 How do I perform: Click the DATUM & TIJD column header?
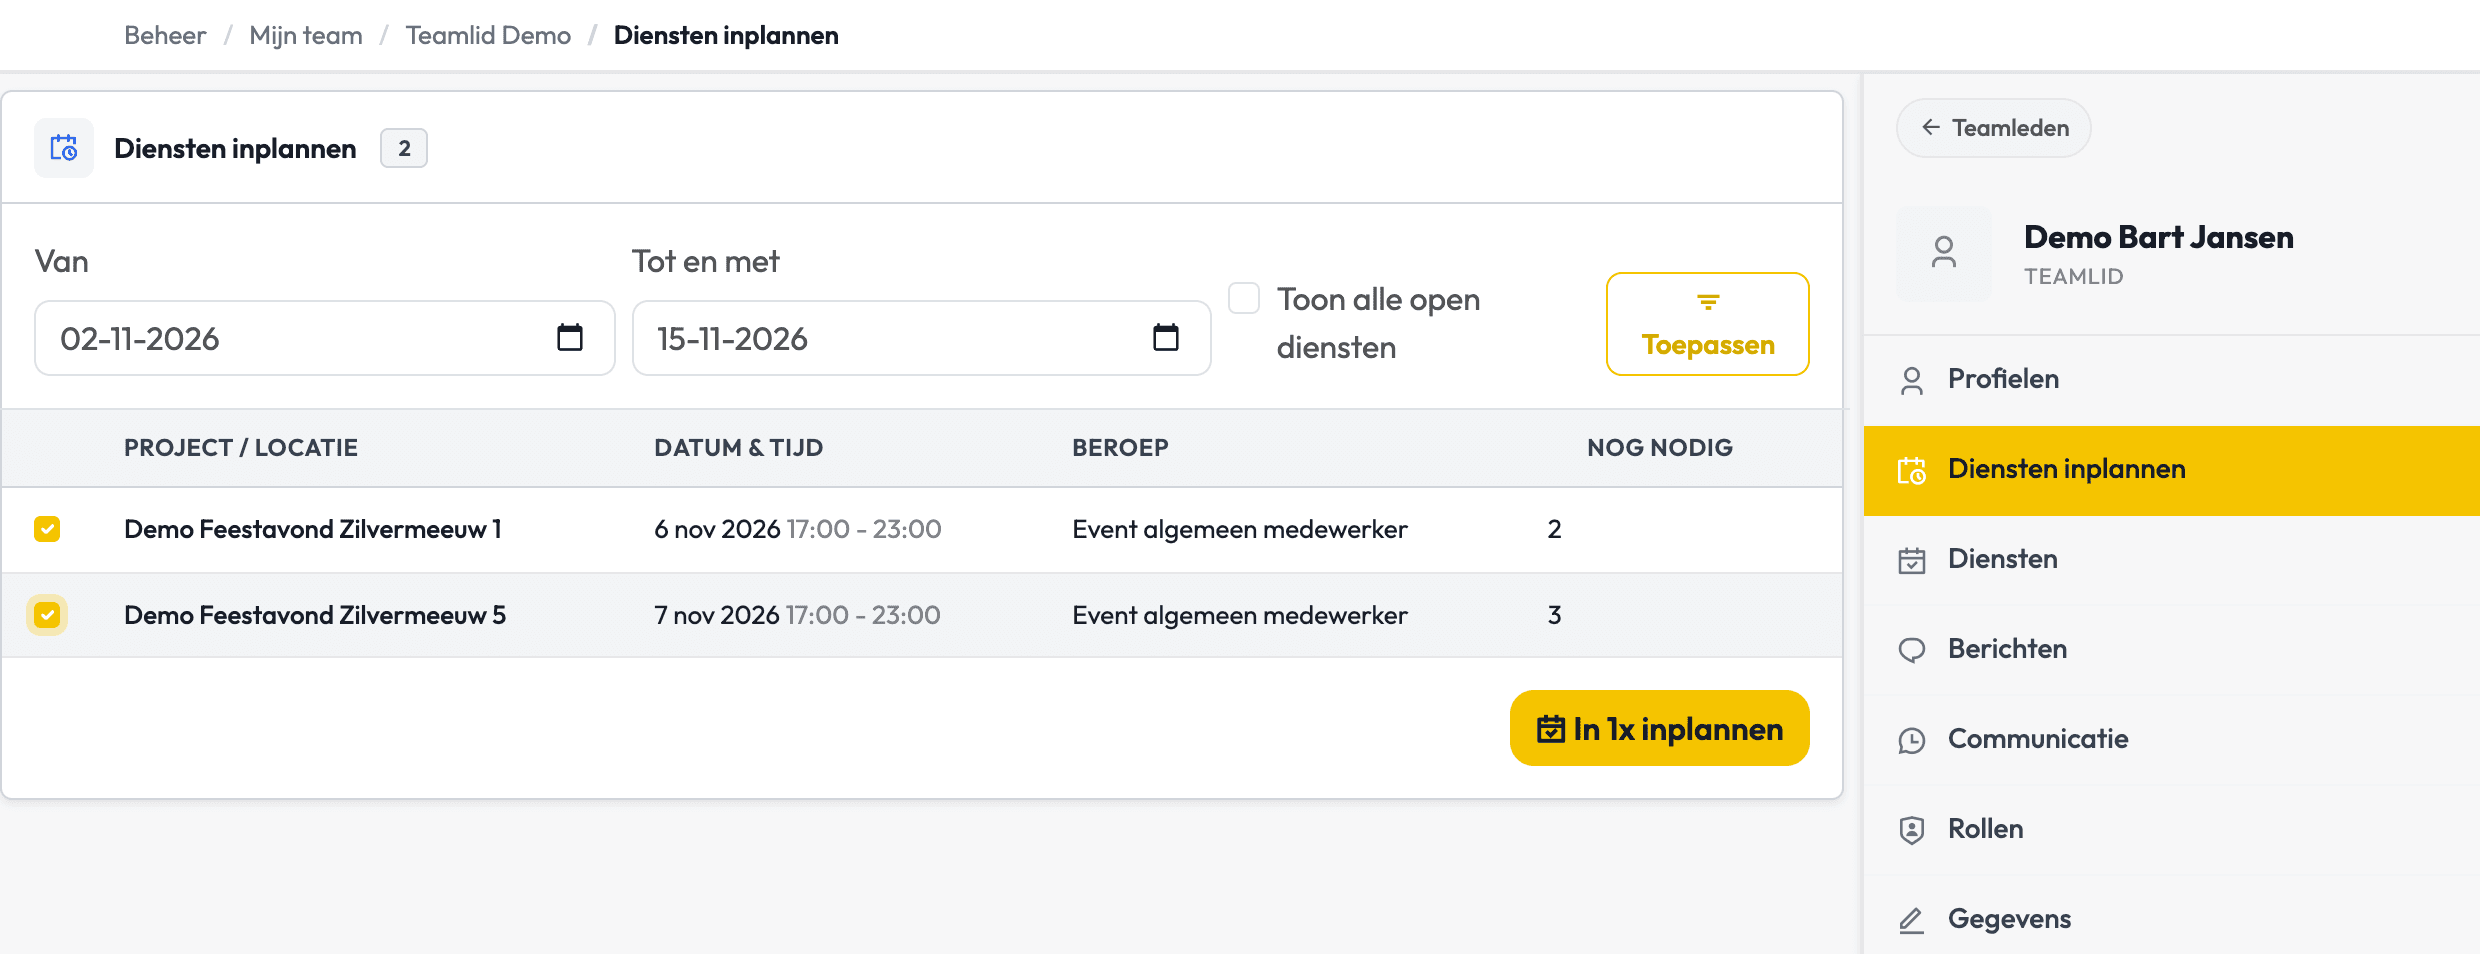tap(739, 448)
